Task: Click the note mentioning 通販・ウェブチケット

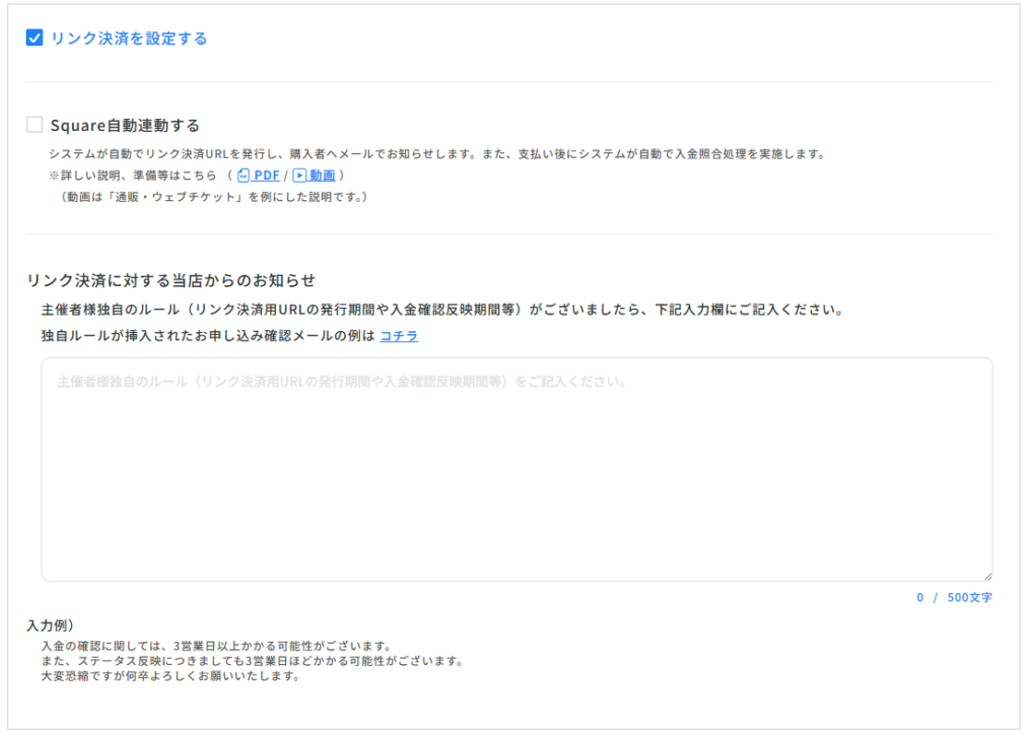Action: click(214, 196)
